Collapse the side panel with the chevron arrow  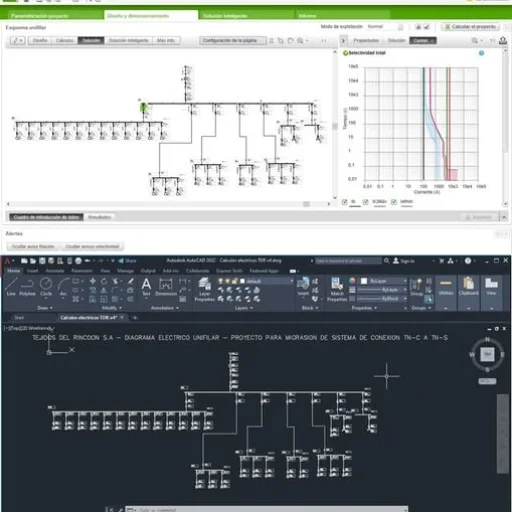coord(343,41)
